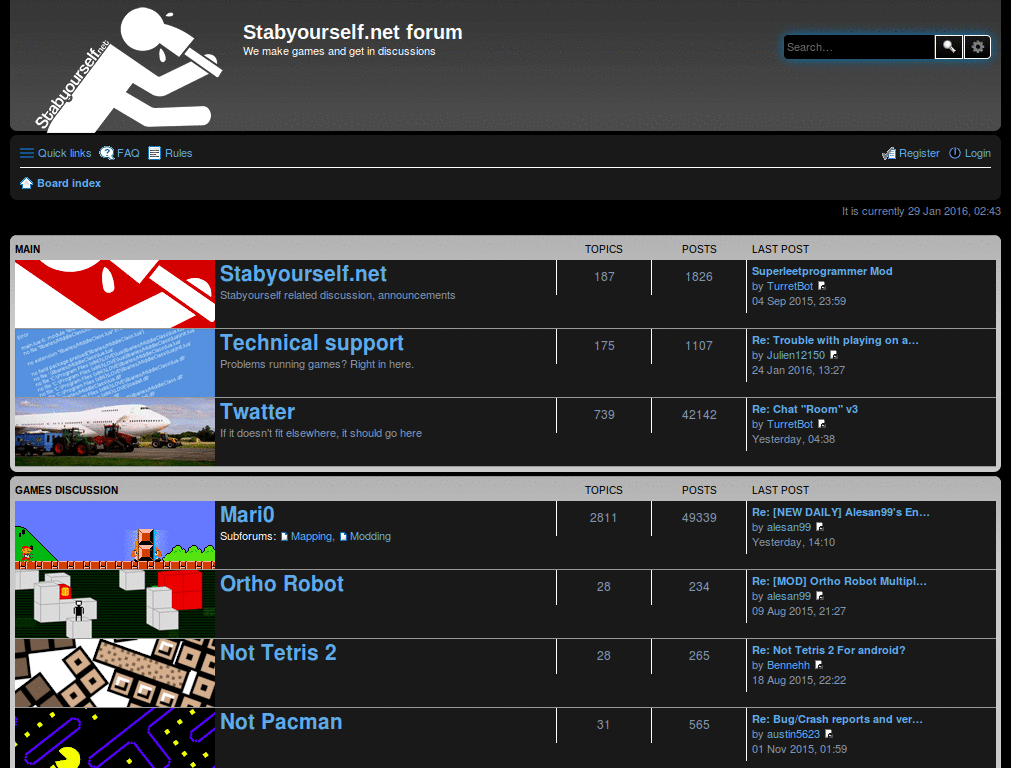Screen dimensions: 1024x768
Task: Open the Quick links menu
Action: [x=55, y=153]
